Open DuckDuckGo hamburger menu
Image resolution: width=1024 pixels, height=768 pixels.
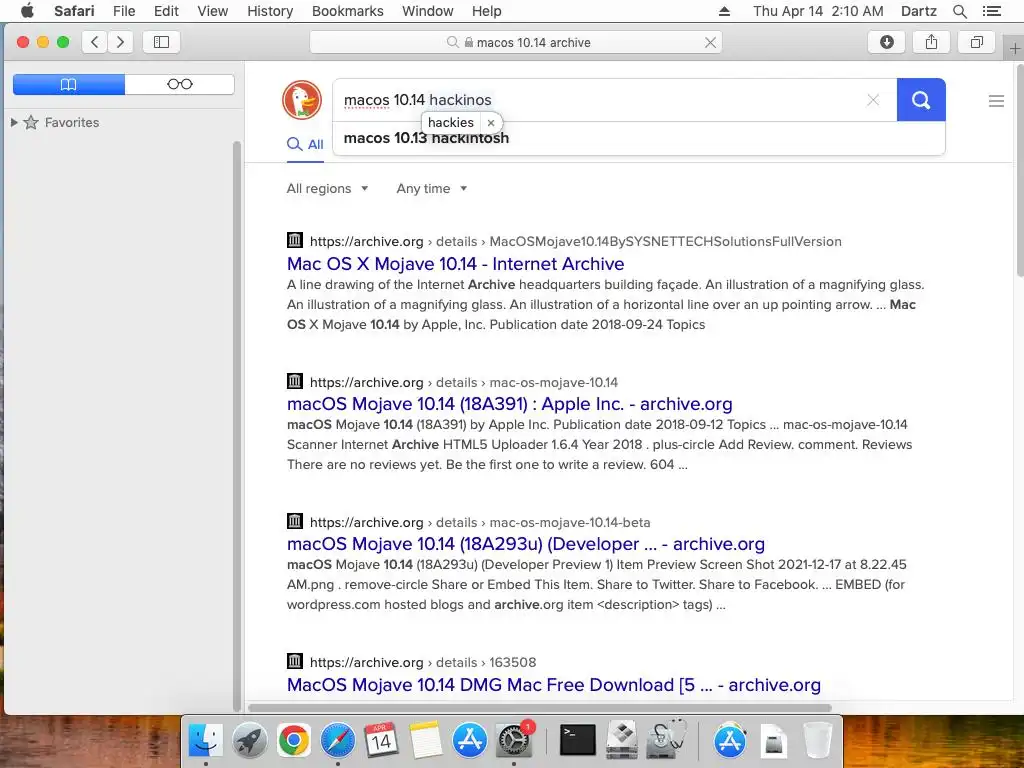point(996,101)
